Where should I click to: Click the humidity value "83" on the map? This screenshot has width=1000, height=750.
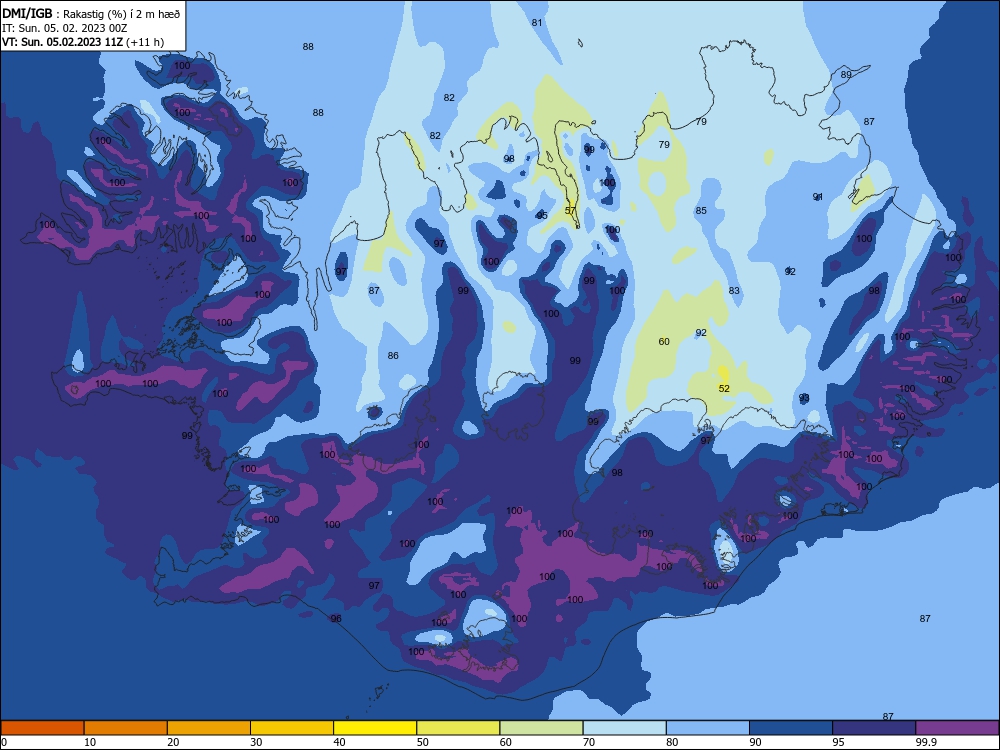click(x=734, y=291)
